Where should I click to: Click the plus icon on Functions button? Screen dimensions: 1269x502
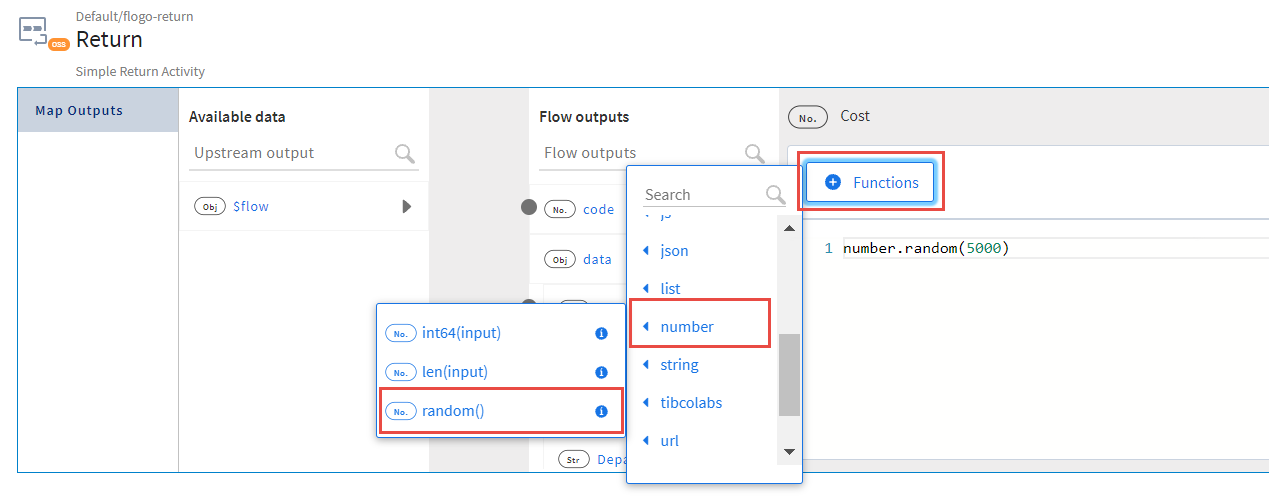click(832, 182)
